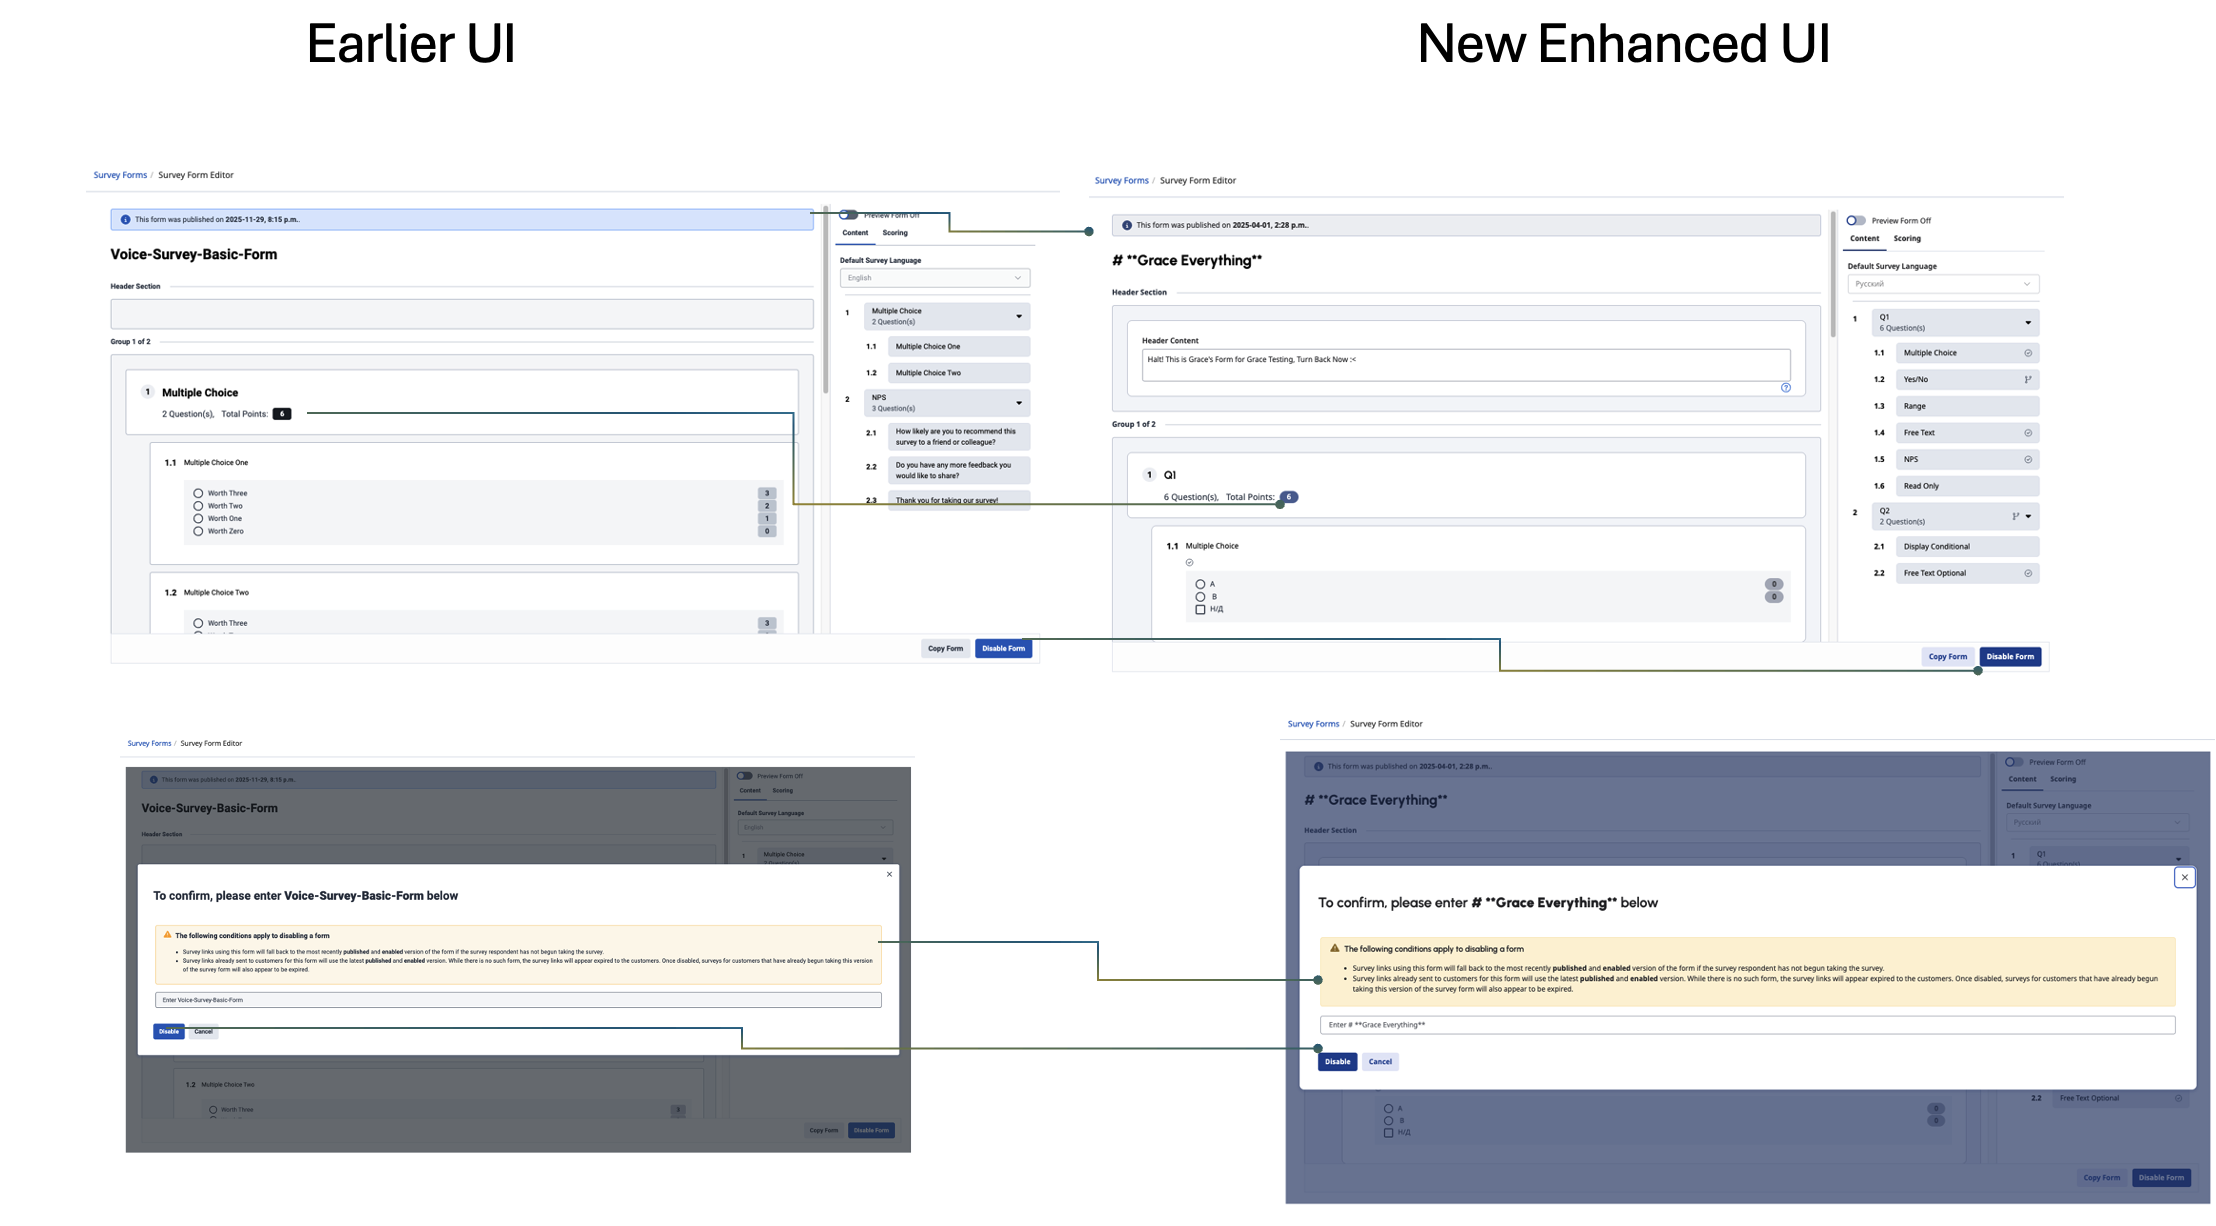Select Content tab above Русский language dropdown
The image size is (2216, 1226).
point(1864,239)
